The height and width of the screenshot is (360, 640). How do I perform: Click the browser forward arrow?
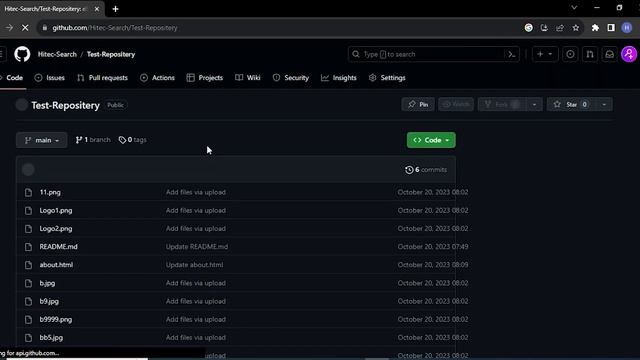point(9,28)
